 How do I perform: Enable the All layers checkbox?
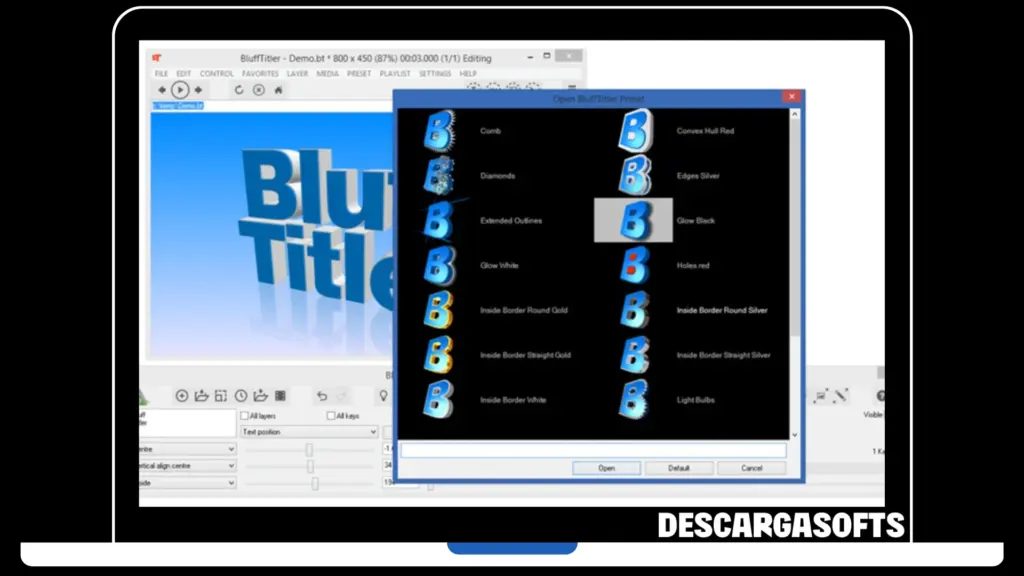[x=245, y=416]
